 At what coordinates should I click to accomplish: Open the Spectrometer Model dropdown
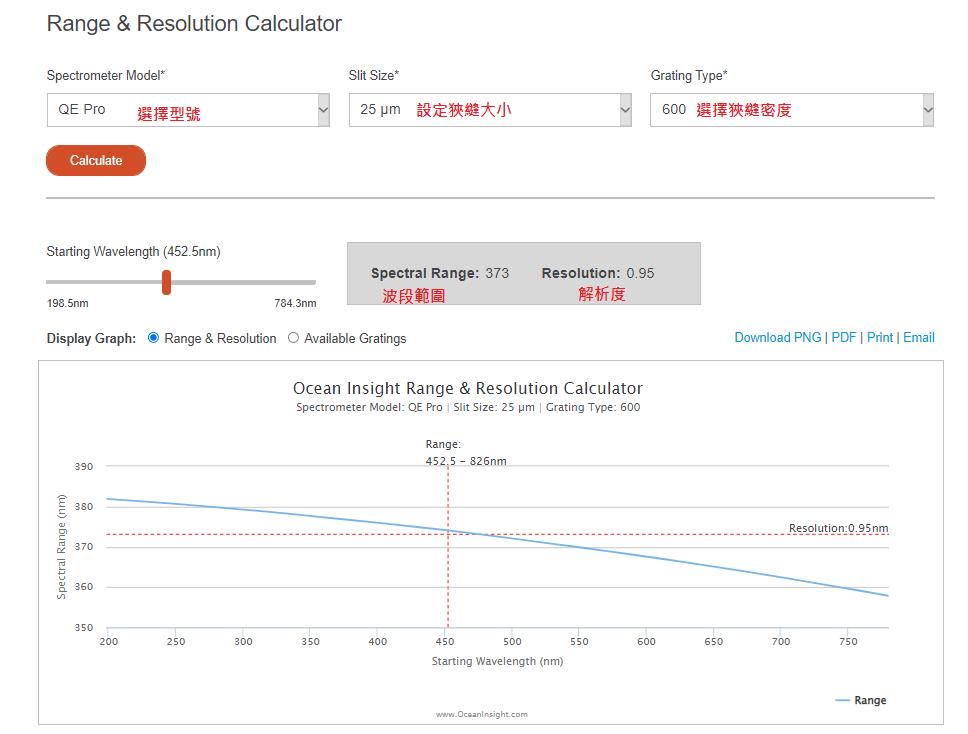click(188, 110)
